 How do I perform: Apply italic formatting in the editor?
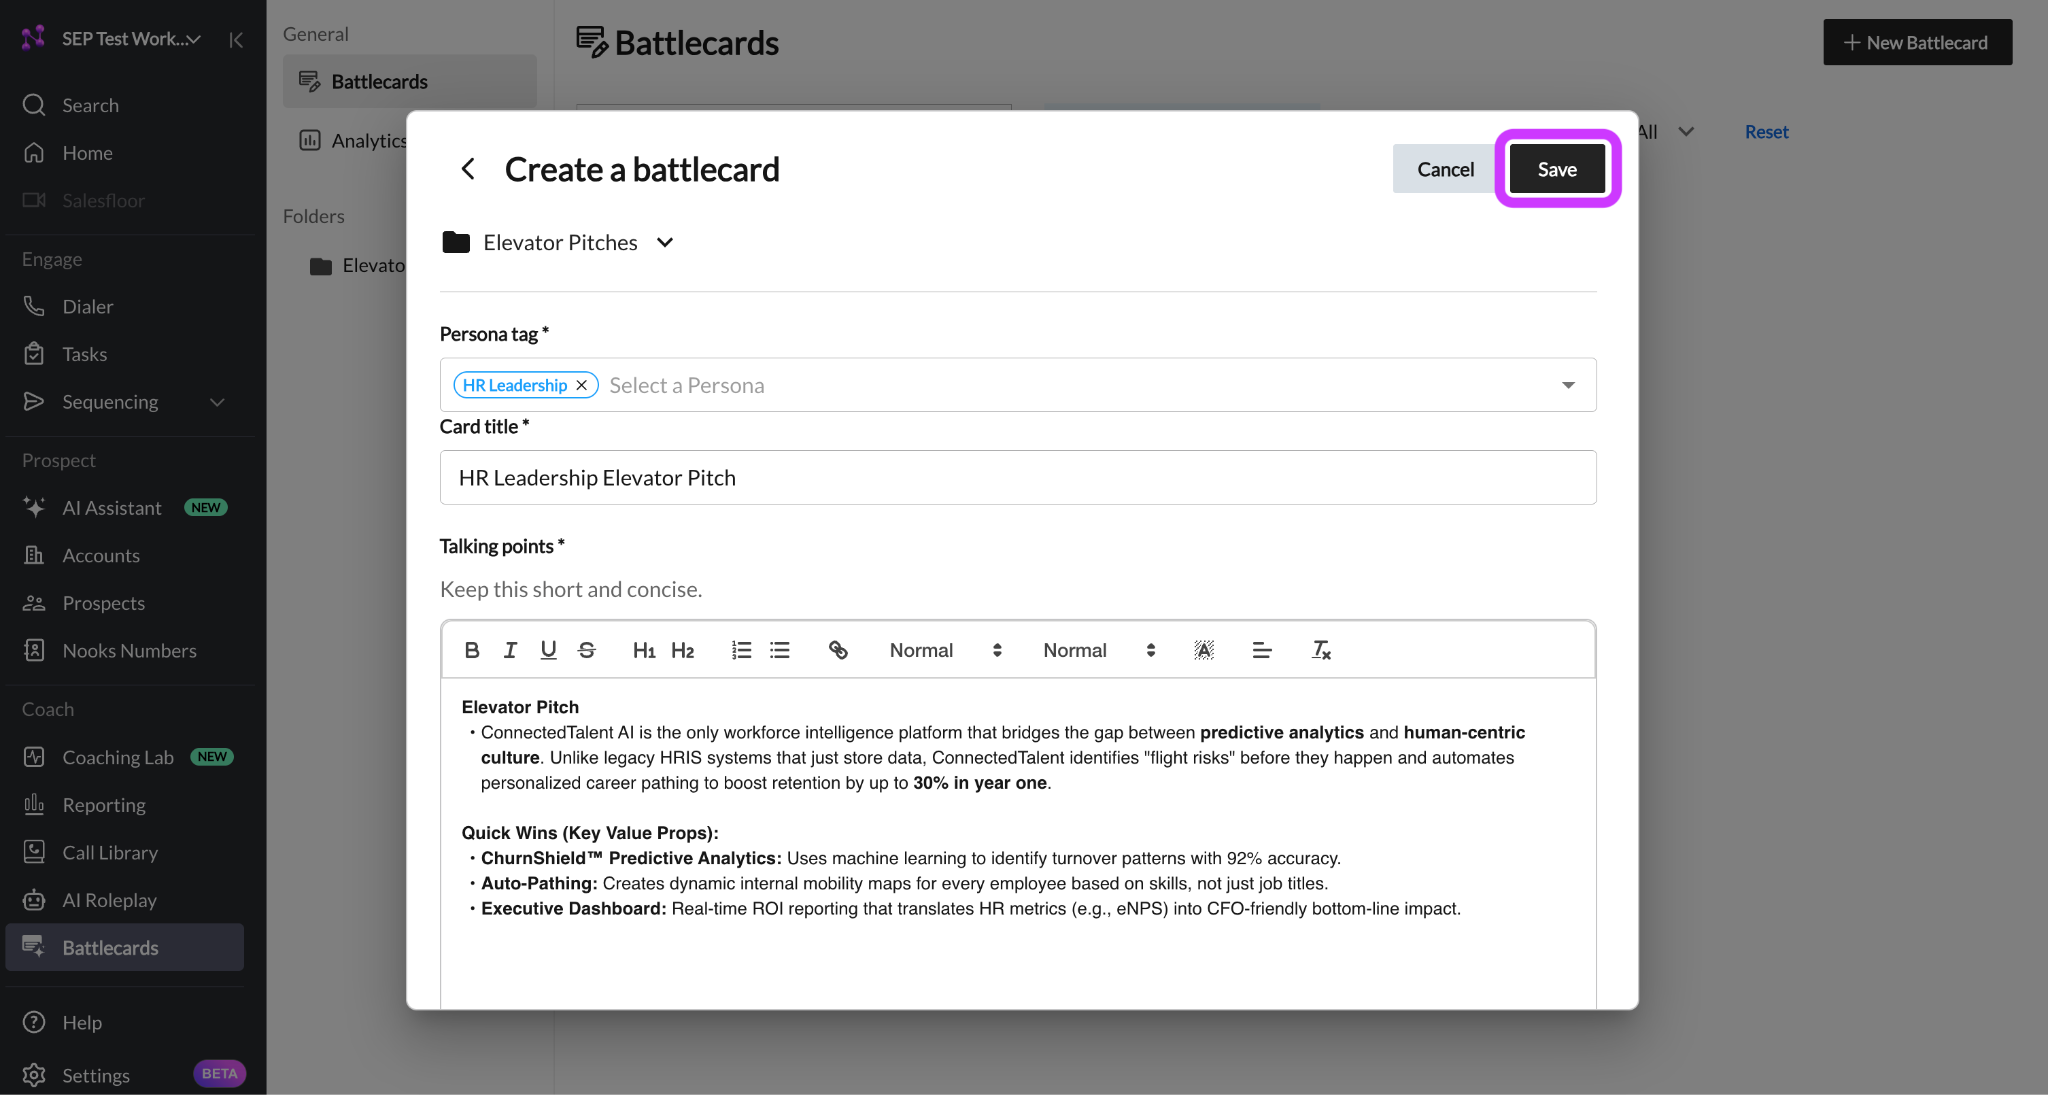(510, 650)
